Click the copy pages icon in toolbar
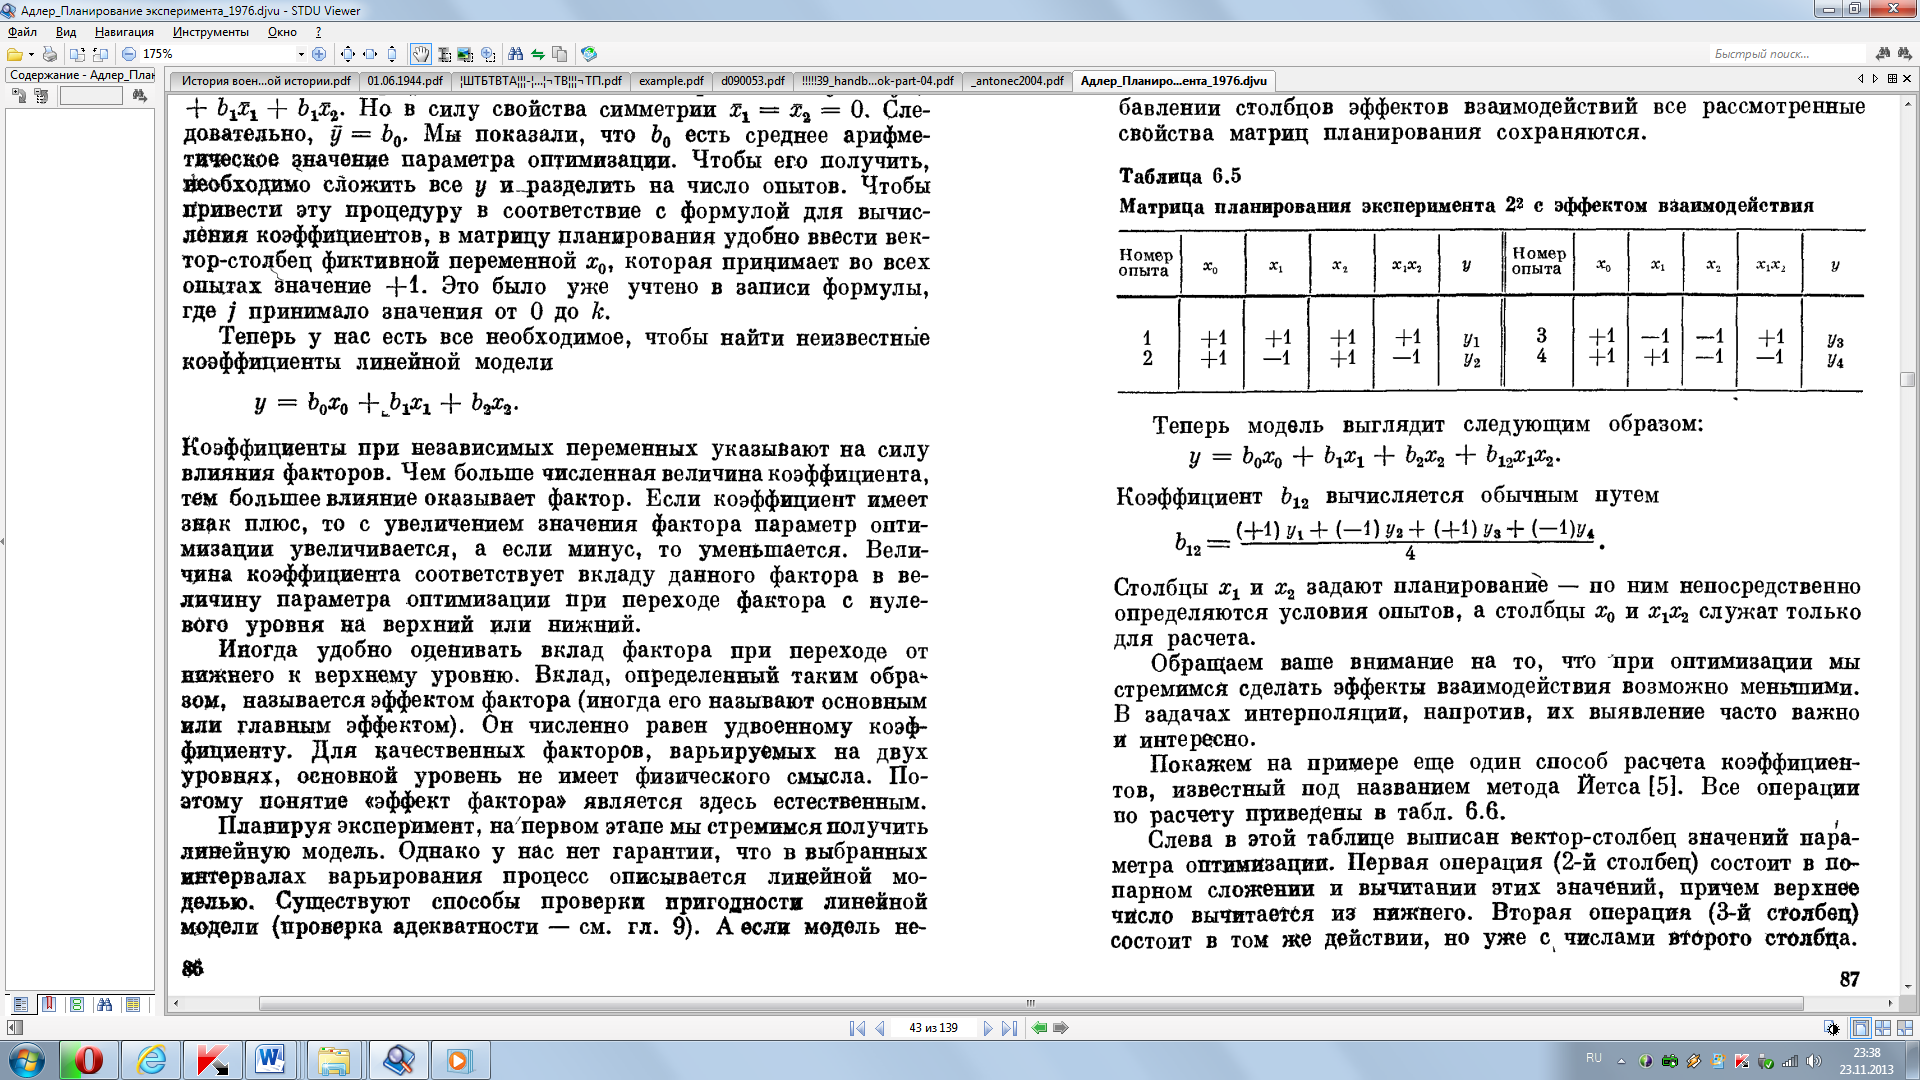1920x1080 pixels. tap(560, 54)
